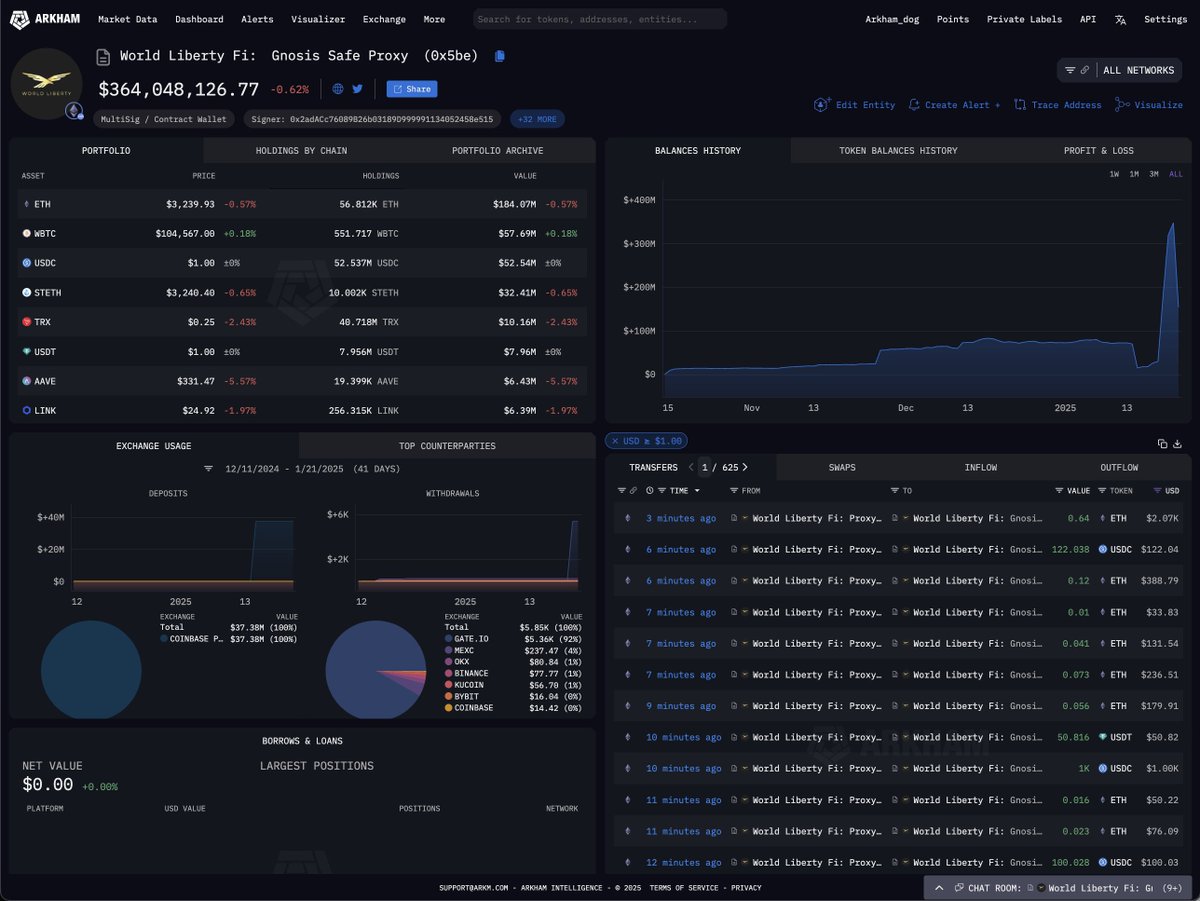Click the '3 minutes ago' transfer timestamp

coord(681,518)
